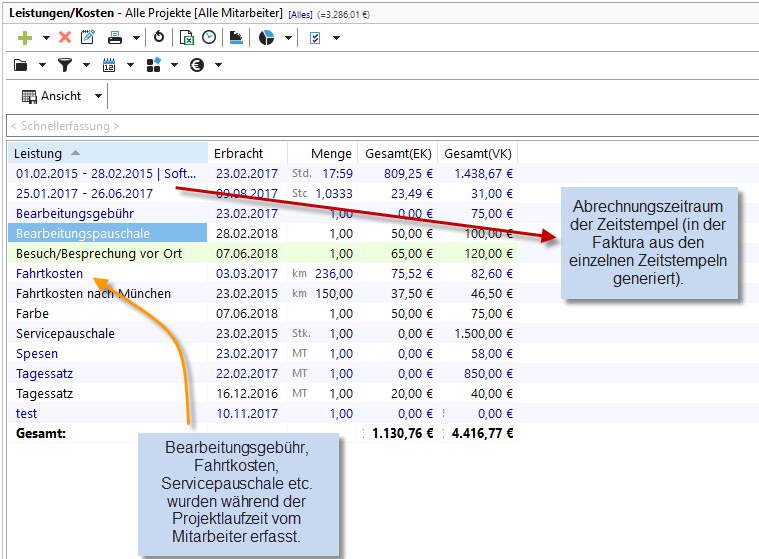This screenshot has width=759, height=559.
Task: Click the pie chart icon
Action: 267,37
